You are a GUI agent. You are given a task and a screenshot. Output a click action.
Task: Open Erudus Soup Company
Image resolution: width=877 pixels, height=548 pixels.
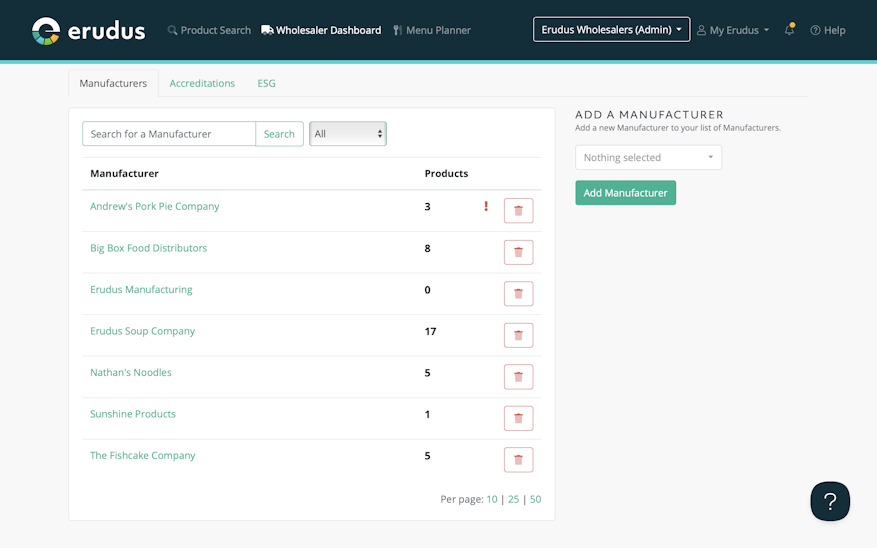(143, 331)
